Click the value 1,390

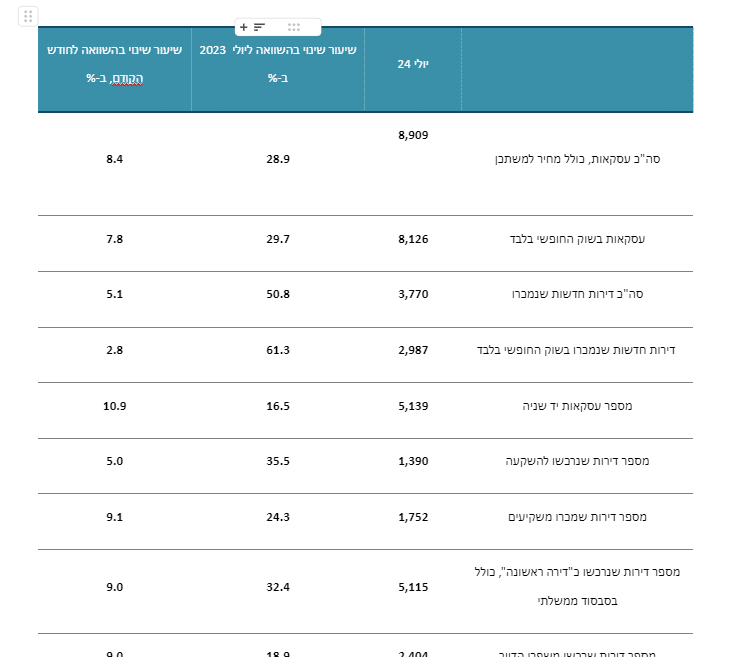(x=413, y=461)
